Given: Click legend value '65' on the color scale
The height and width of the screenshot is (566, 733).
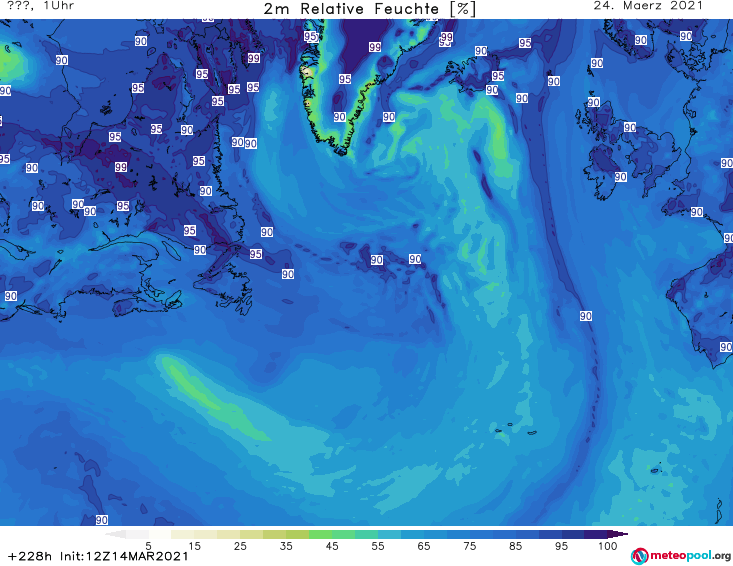Looking at the screenshot, I should click(424, 546).
